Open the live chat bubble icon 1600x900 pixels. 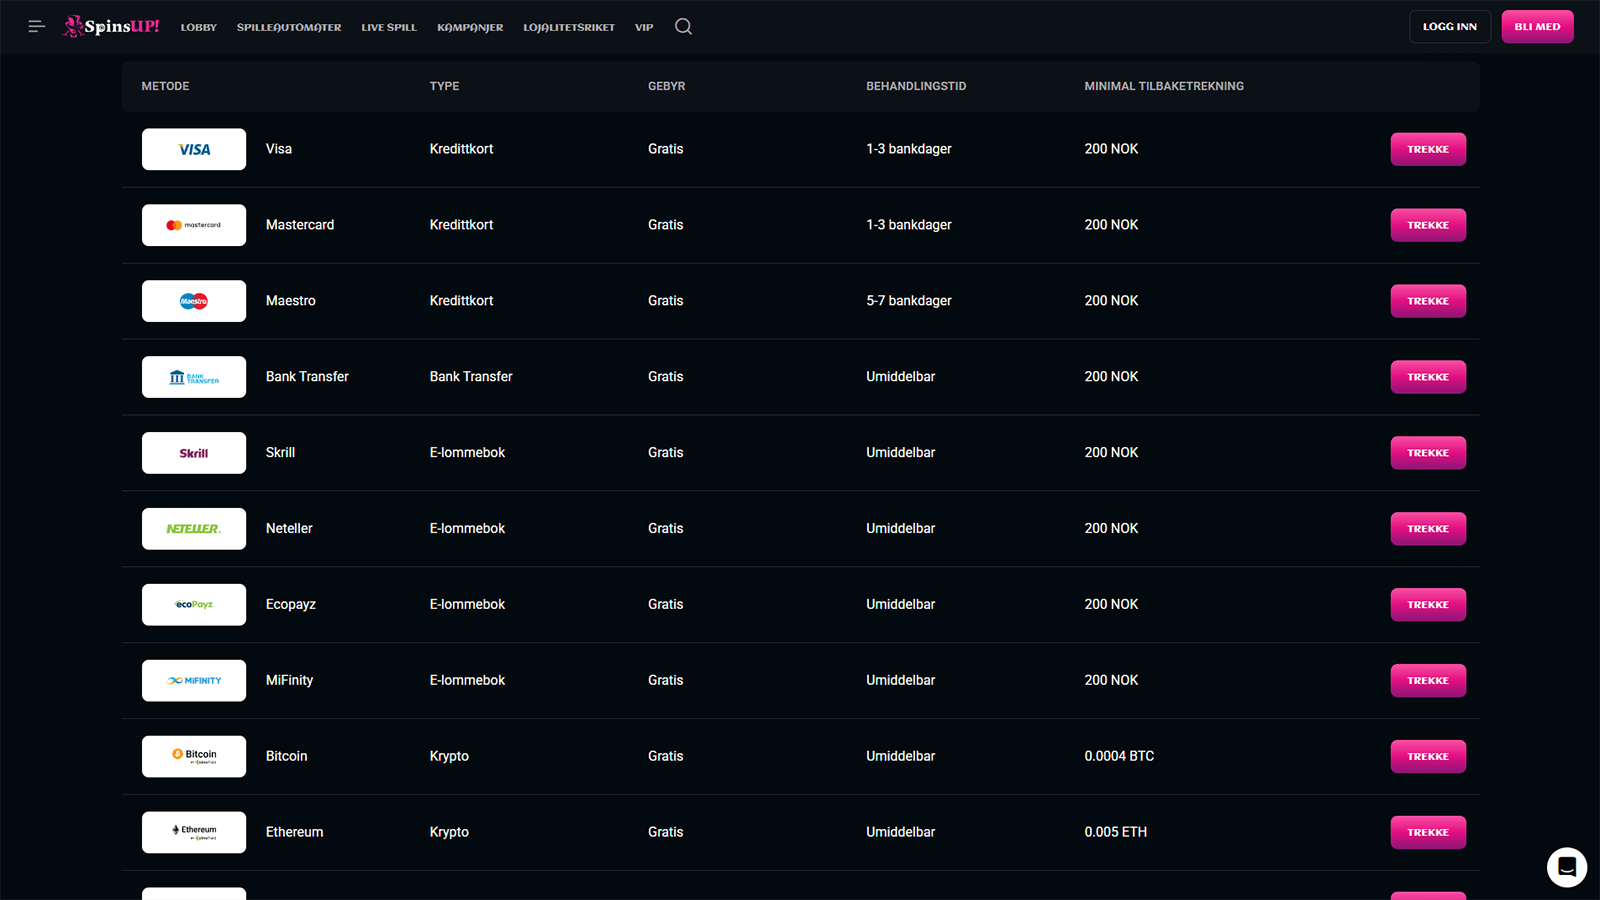[x=1566, y=867]
